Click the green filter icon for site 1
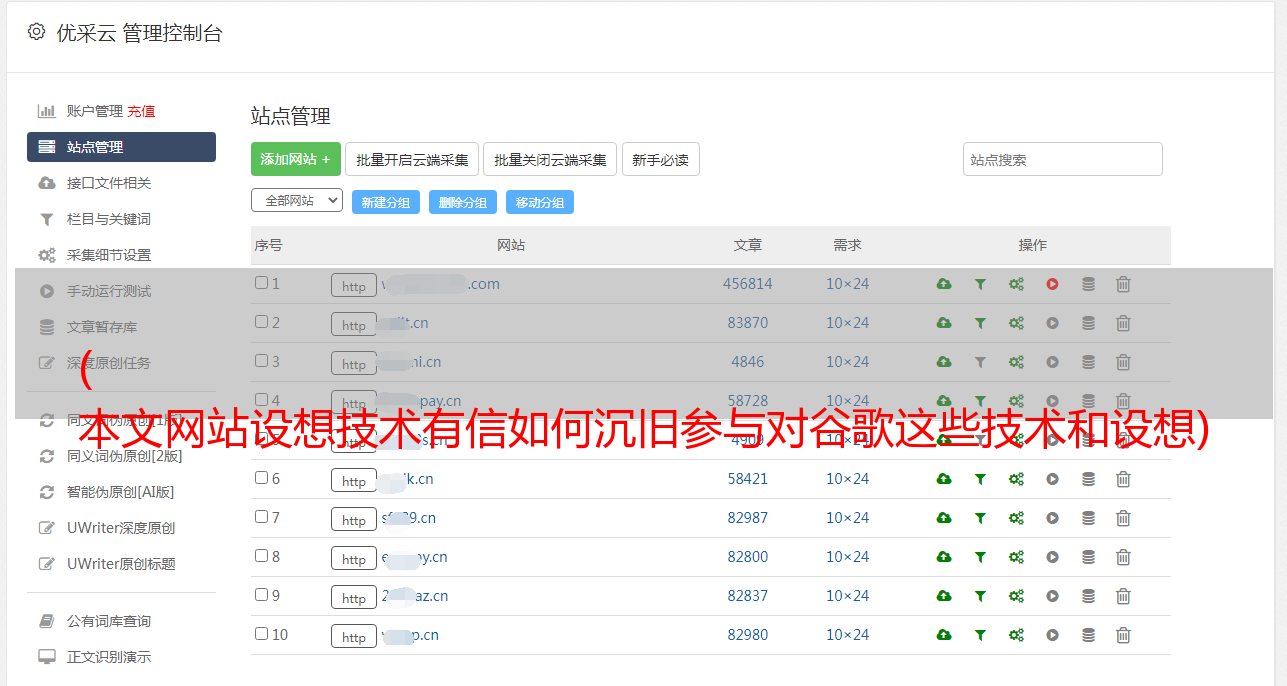Screen dimensions: 1287x686 (x=980, y=284)
